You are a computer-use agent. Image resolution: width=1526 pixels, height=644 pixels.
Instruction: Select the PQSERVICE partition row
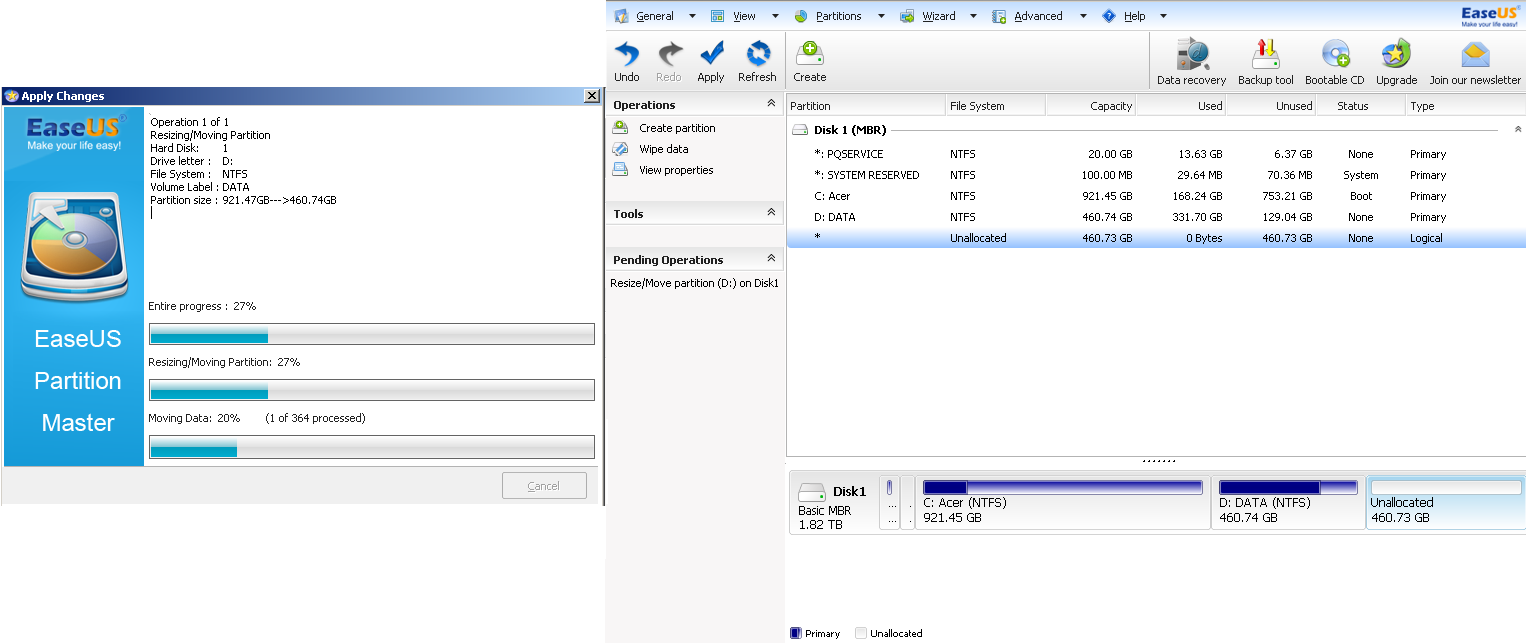click(x=1156, y=154)
